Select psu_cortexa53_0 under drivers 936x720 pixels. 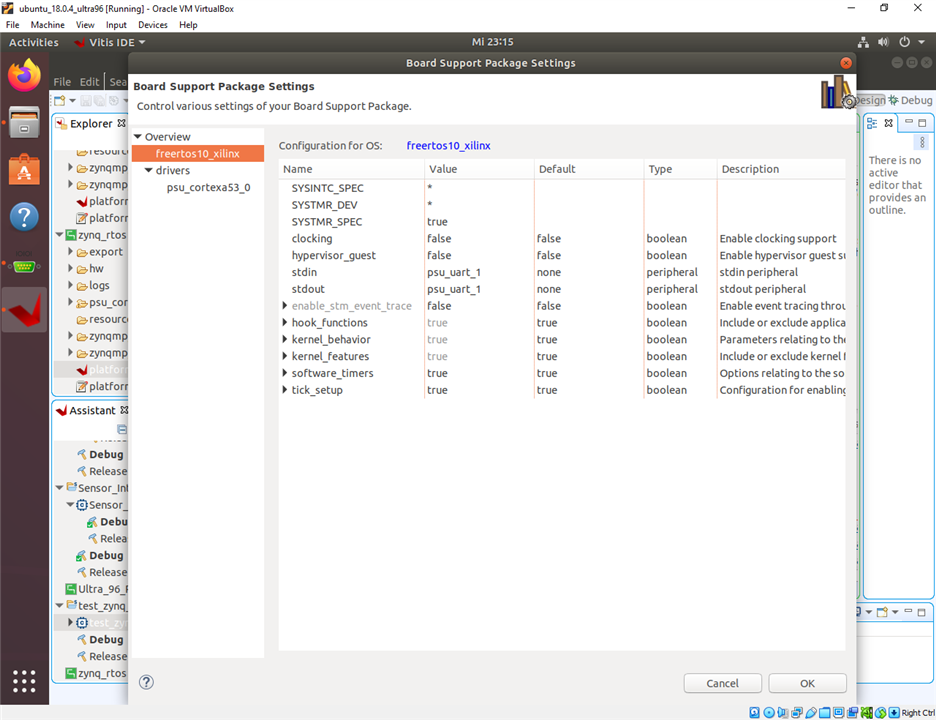[x=209, y=187]
